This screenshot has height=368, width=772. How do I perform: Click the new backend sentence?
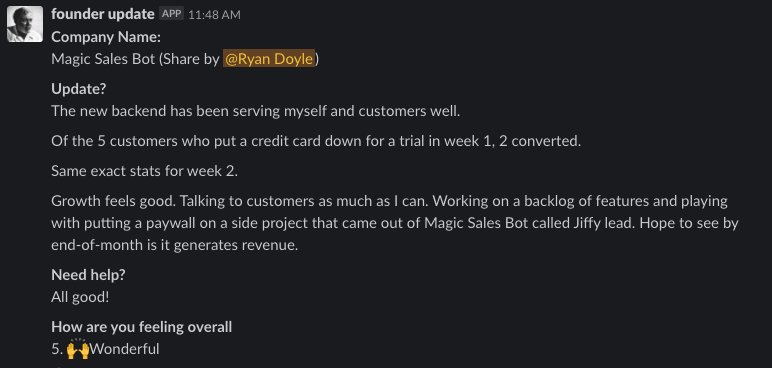(256, 111)
